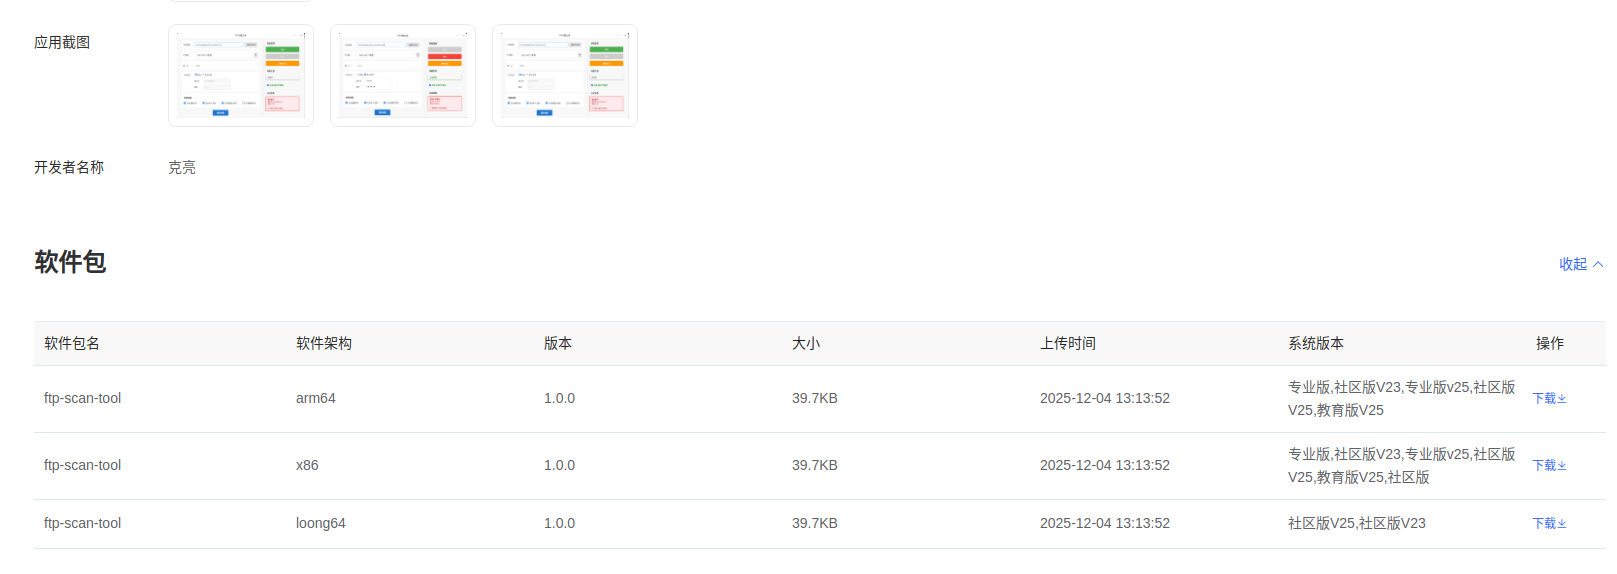Click the 软件包名 column header
The image size is (1617, 574).
[72, 343]
